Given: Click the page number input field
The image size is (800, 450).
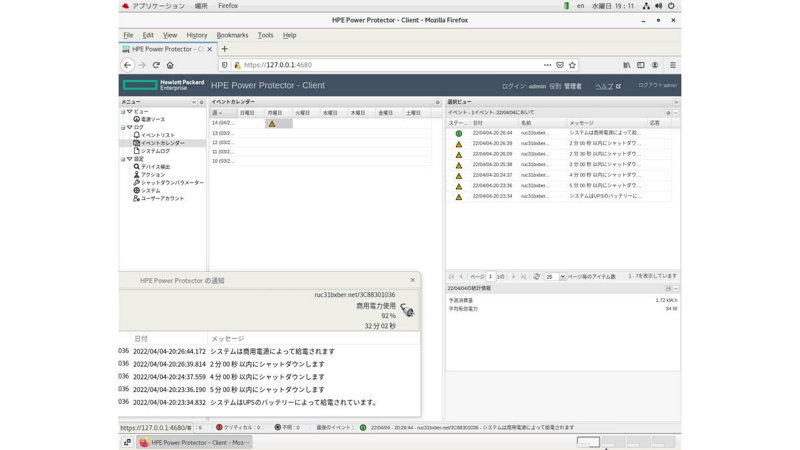Looking at the screenshot, I should point(491,276).
